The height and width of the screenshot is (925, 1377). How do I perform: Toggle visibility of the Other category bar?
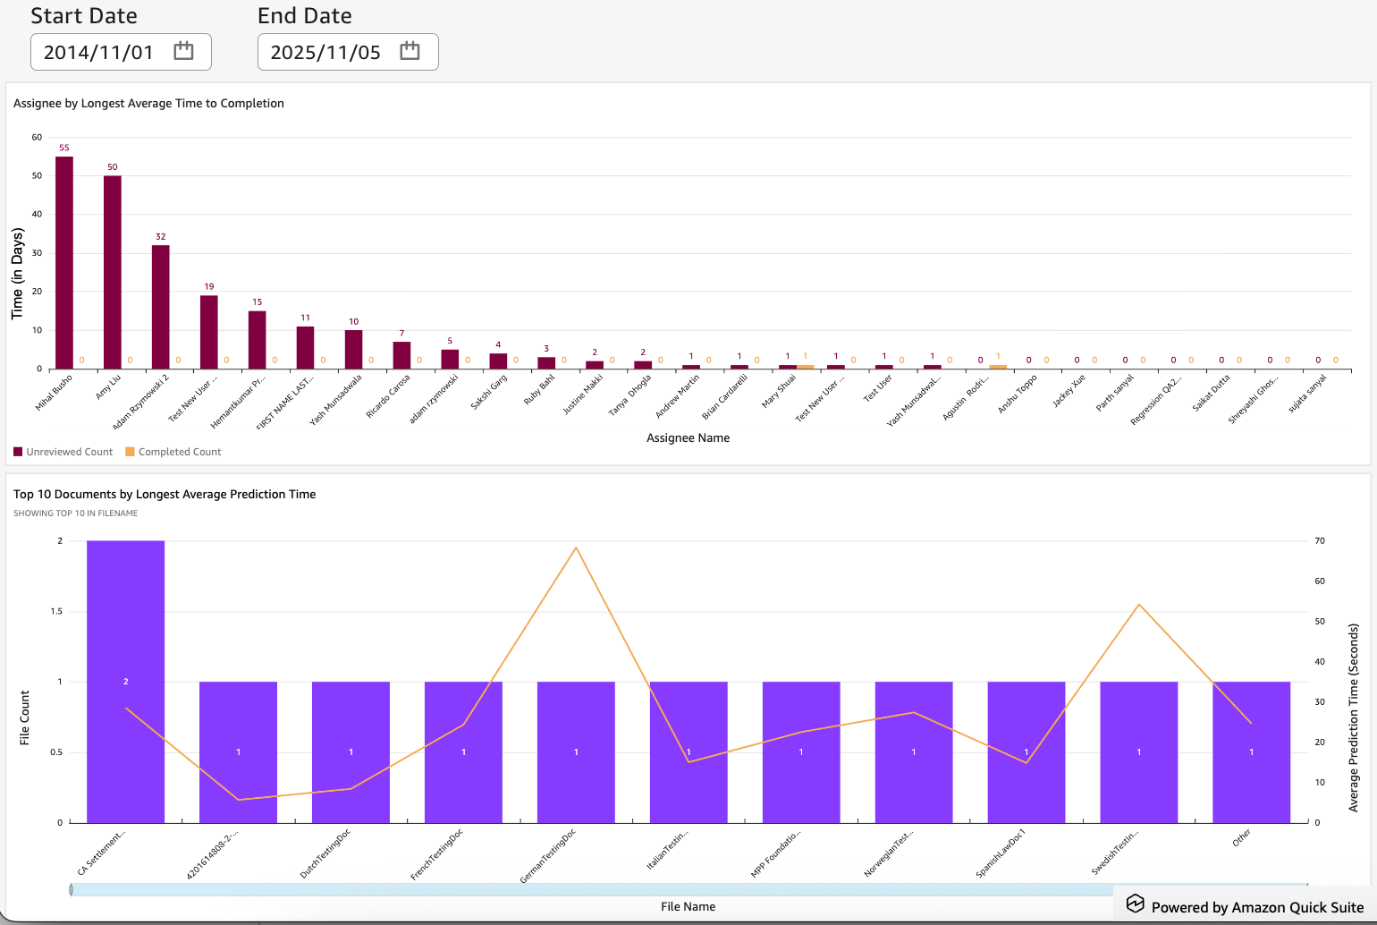coord(1251,750)
